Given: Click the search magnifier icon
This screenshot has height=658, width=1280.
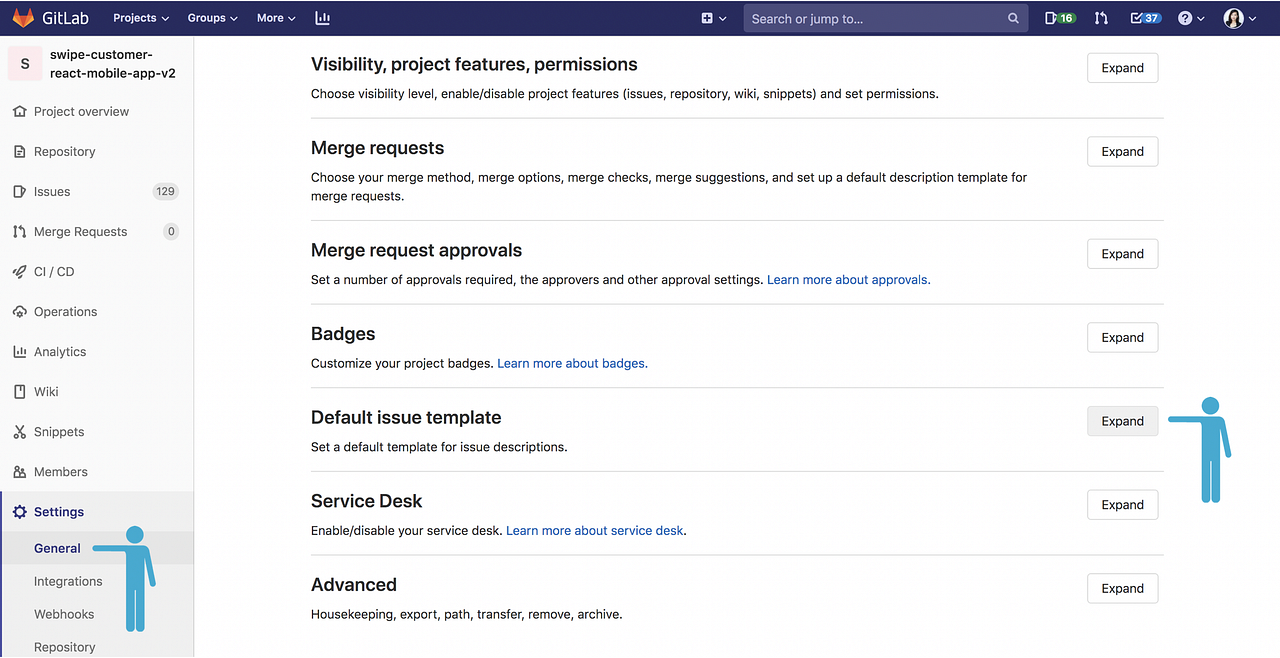Looking at the screenshot, I should click(x=1013, y=18).
